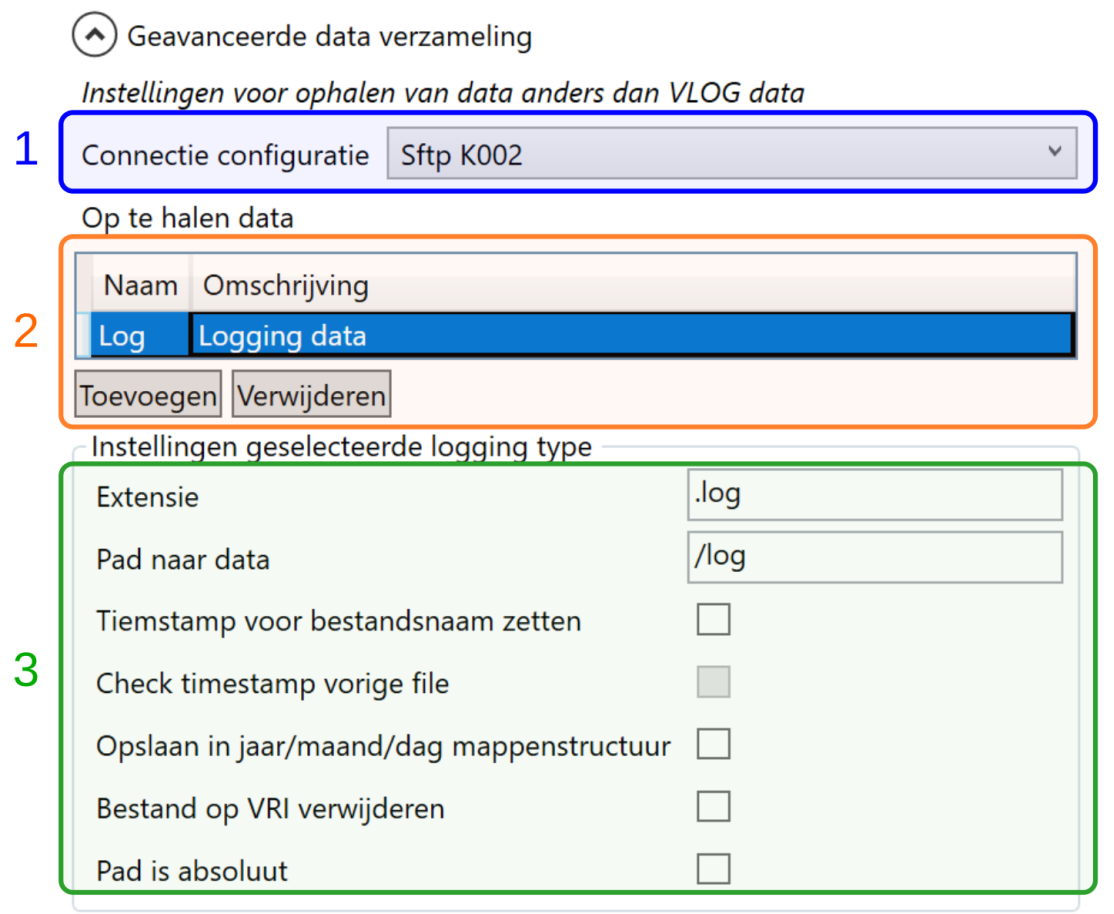Click the Geavanceerde data verzameling title text

330,36
